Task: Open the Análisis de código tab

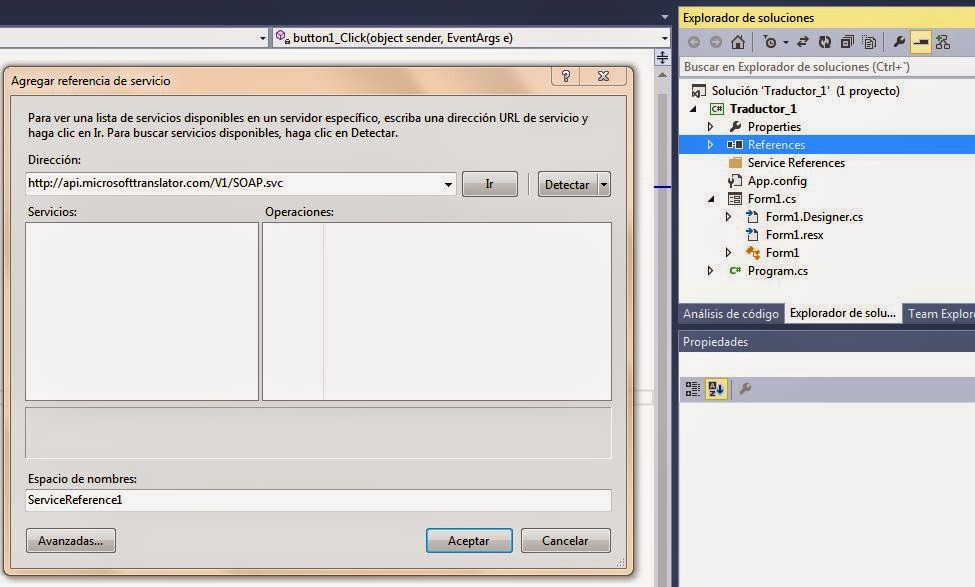Action: tap(729, 313)
